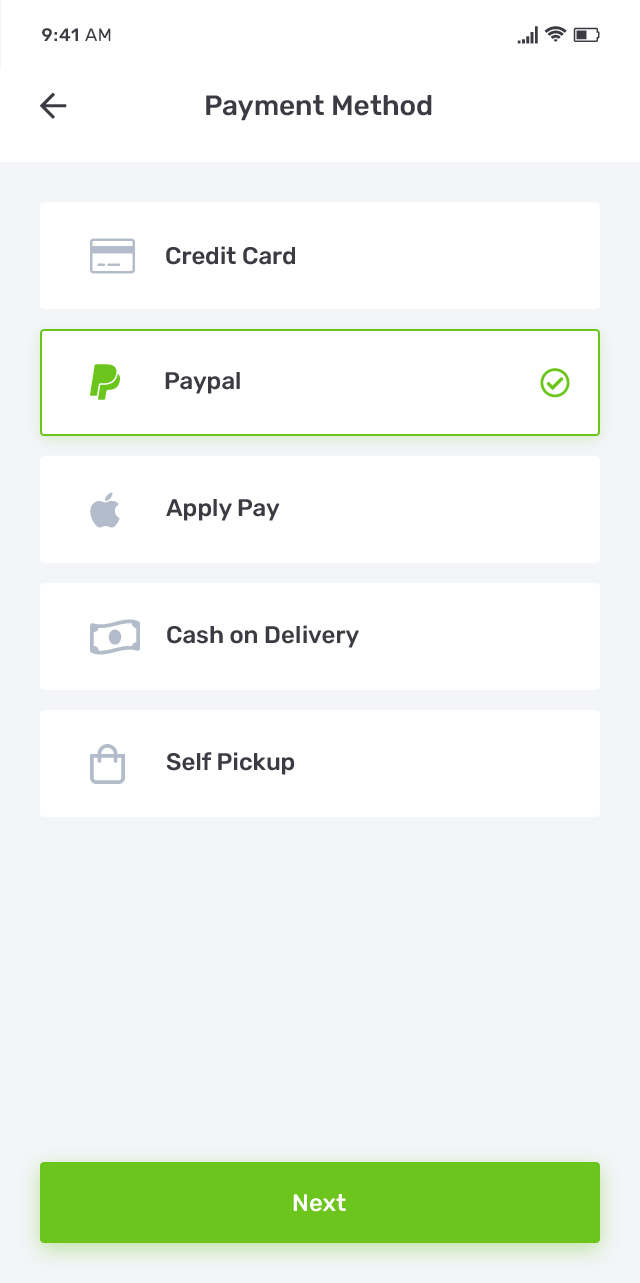640x1283 pixels.
Task: Click the PayPal logo icon
Action: coord(104,381)
